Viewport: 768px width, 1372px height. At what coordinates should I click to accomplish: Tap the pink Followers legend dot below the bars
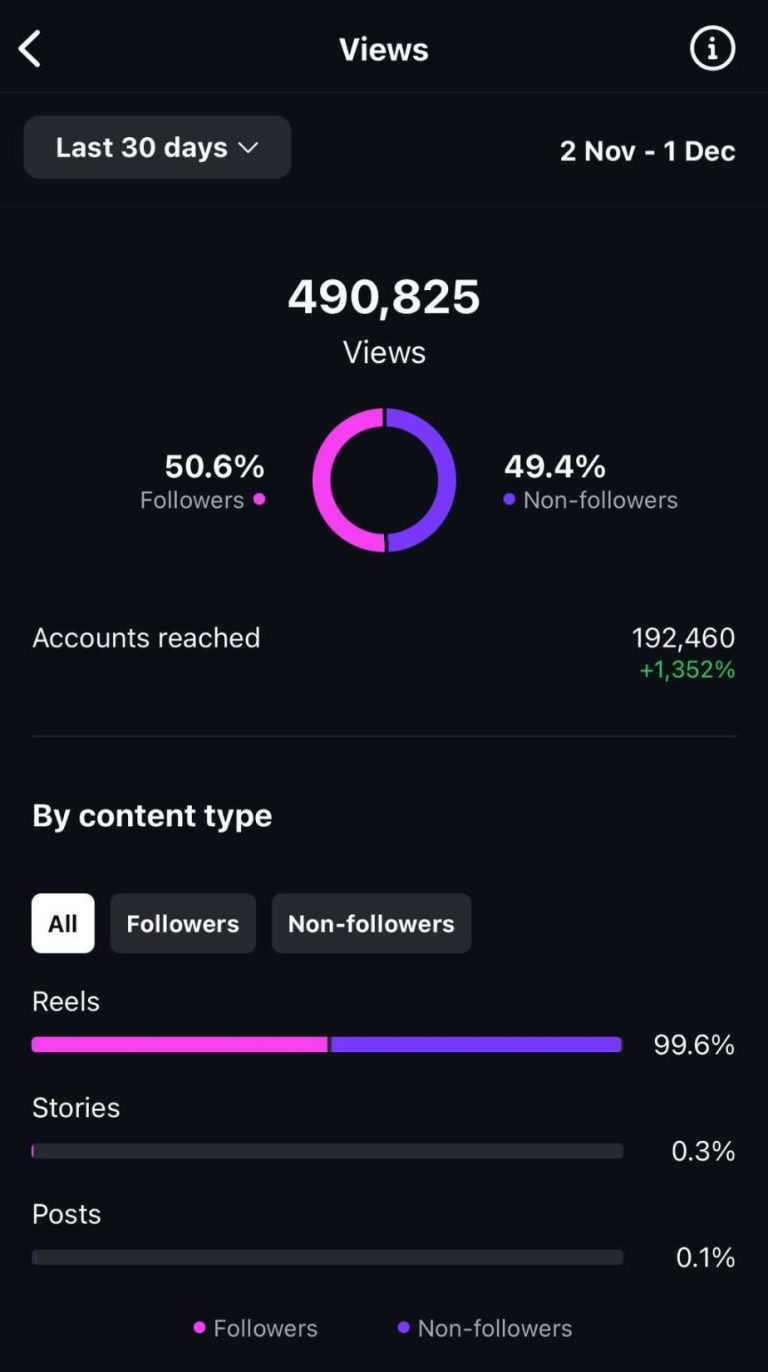(x=199, y=1327)
